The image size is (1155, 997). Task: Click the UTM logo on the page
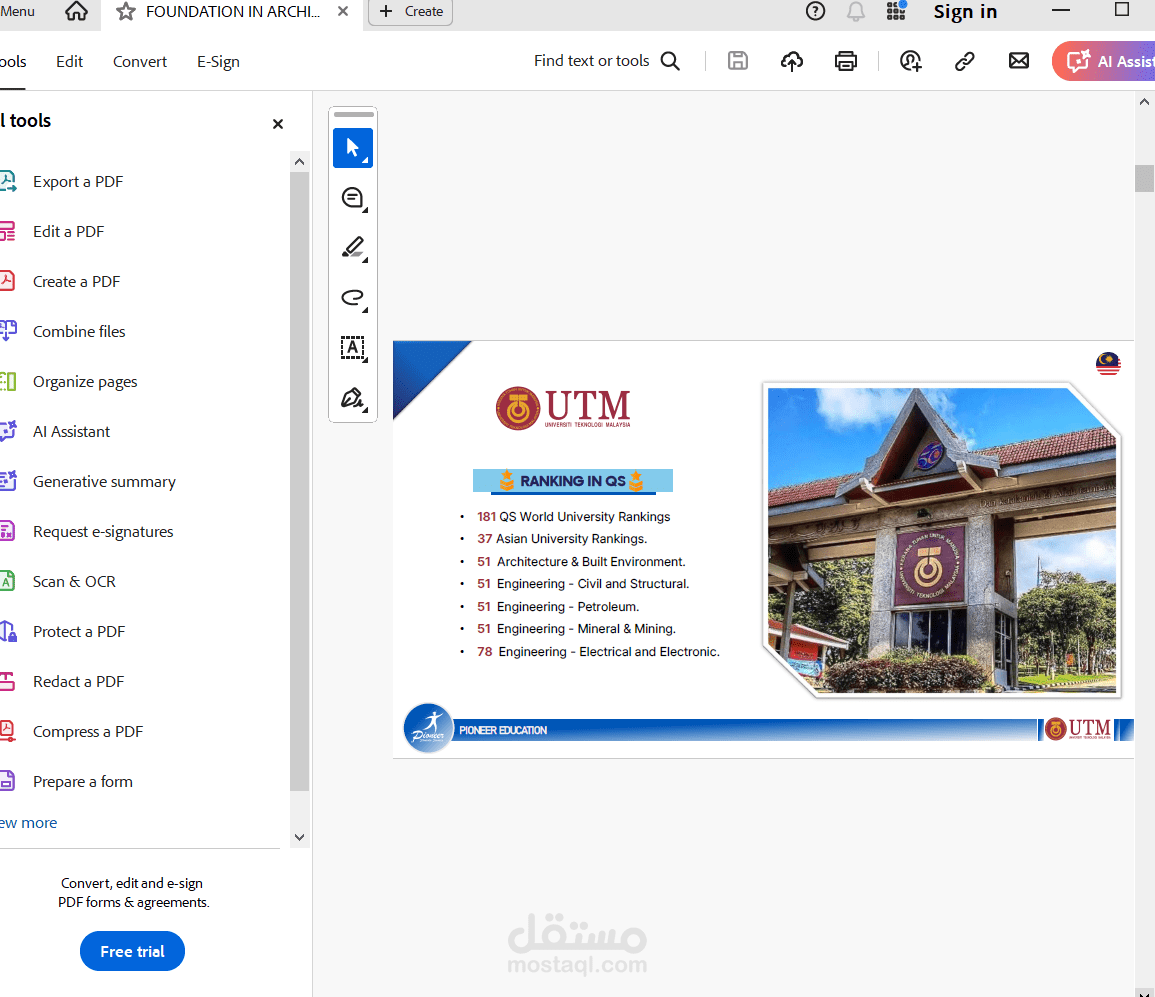point(563,408)
